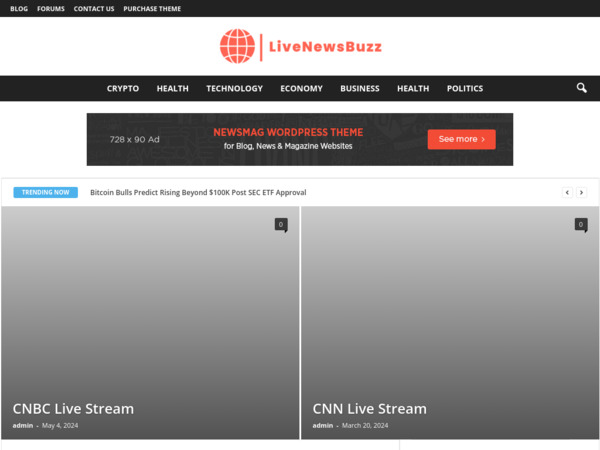600x450 pixels.
Task: Go to next trending headline arrow
Action: click(581, 192)
